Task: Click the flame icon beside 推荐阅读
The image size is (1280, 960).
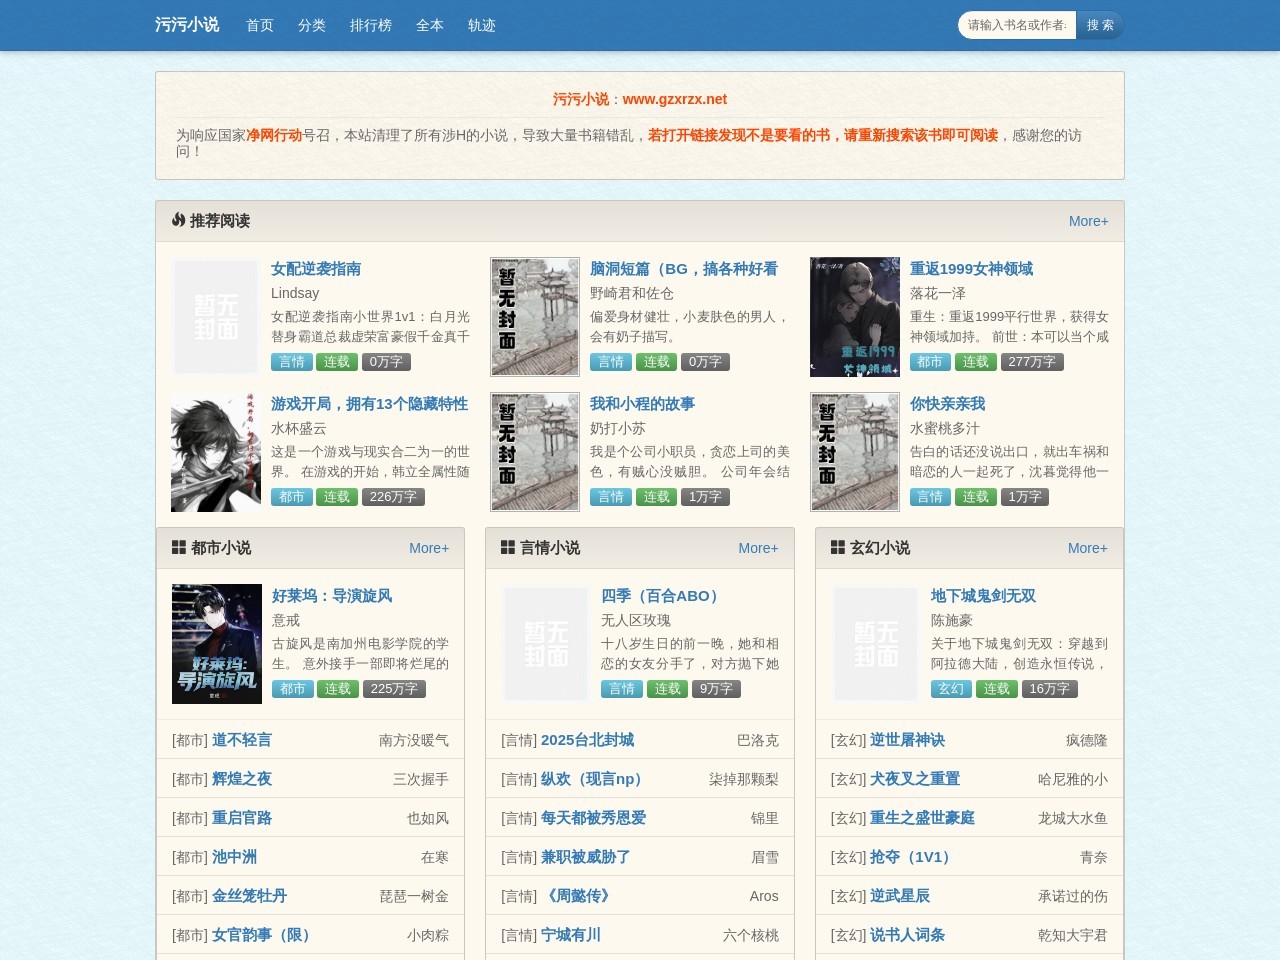Action: [179, 221]
